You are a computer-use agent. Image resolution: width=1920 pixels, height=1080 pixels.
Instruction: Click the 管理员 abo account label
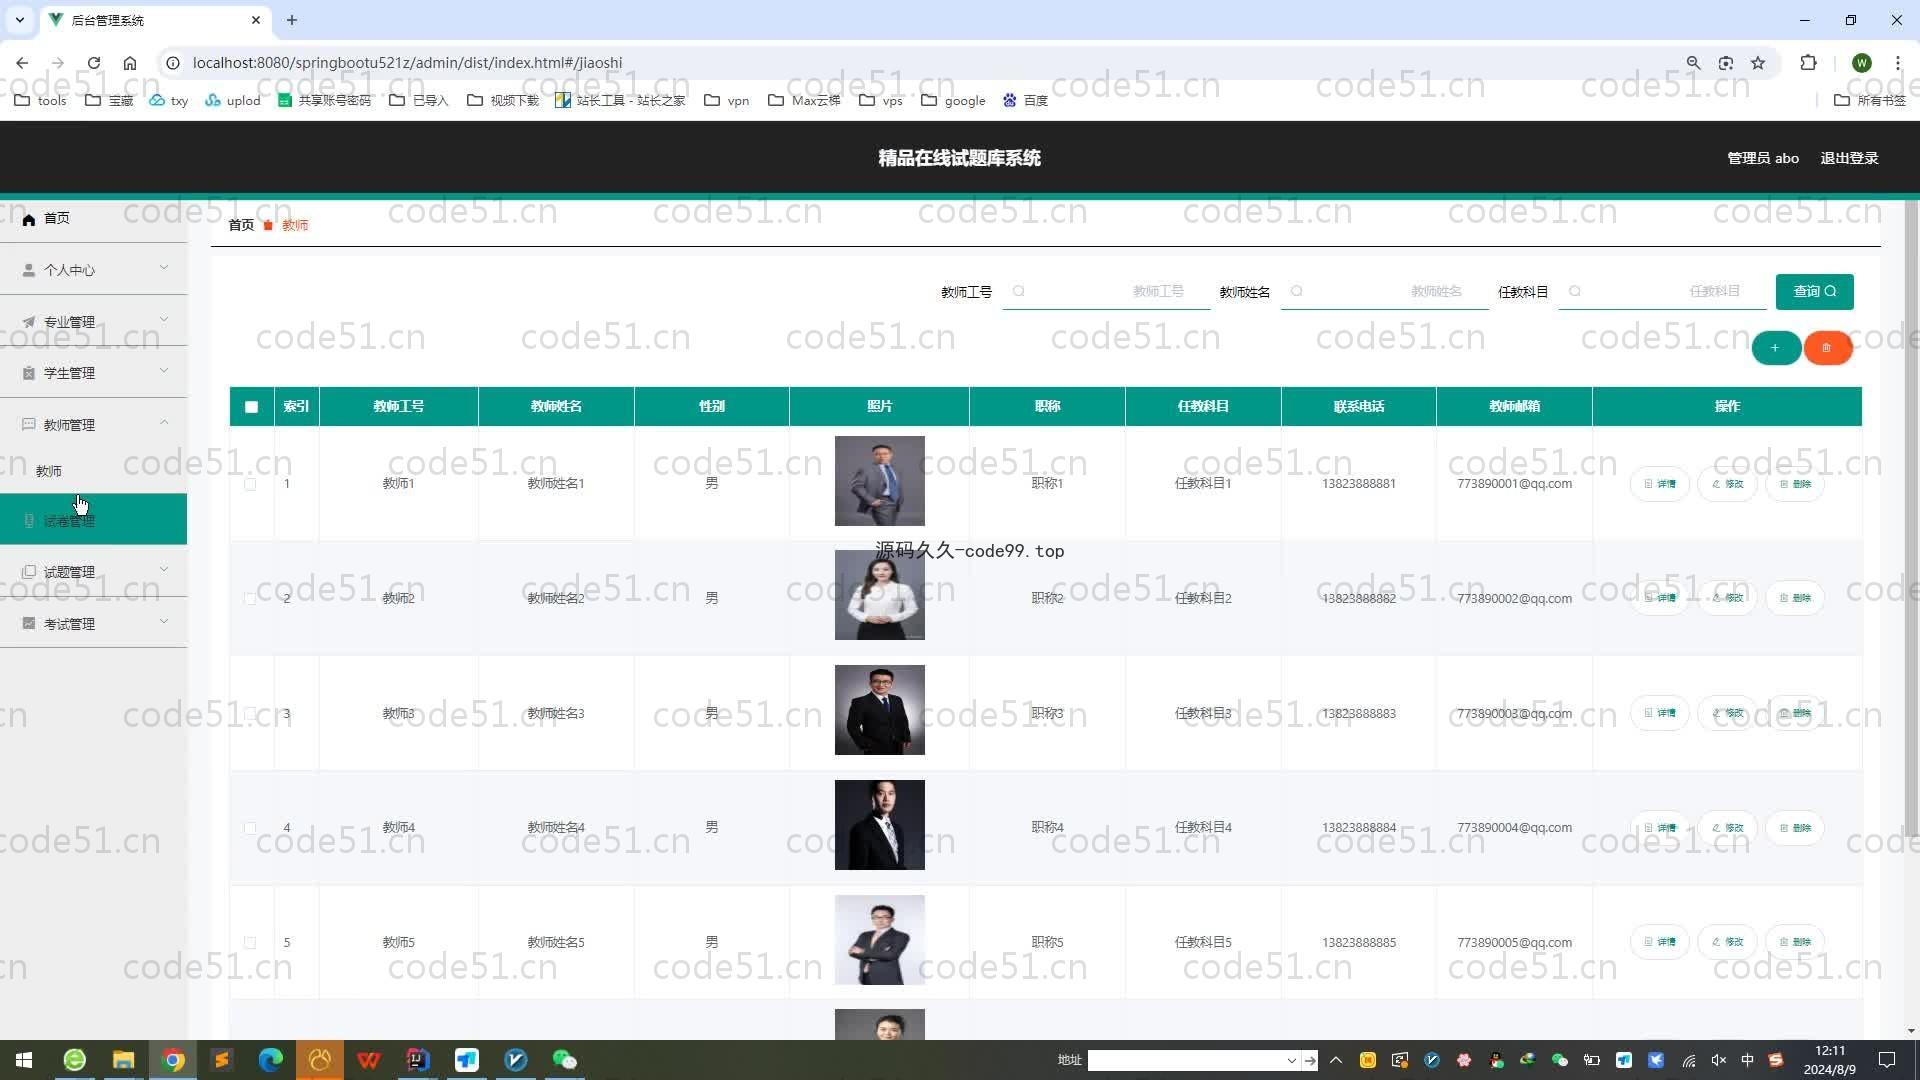pos(1763,158)
